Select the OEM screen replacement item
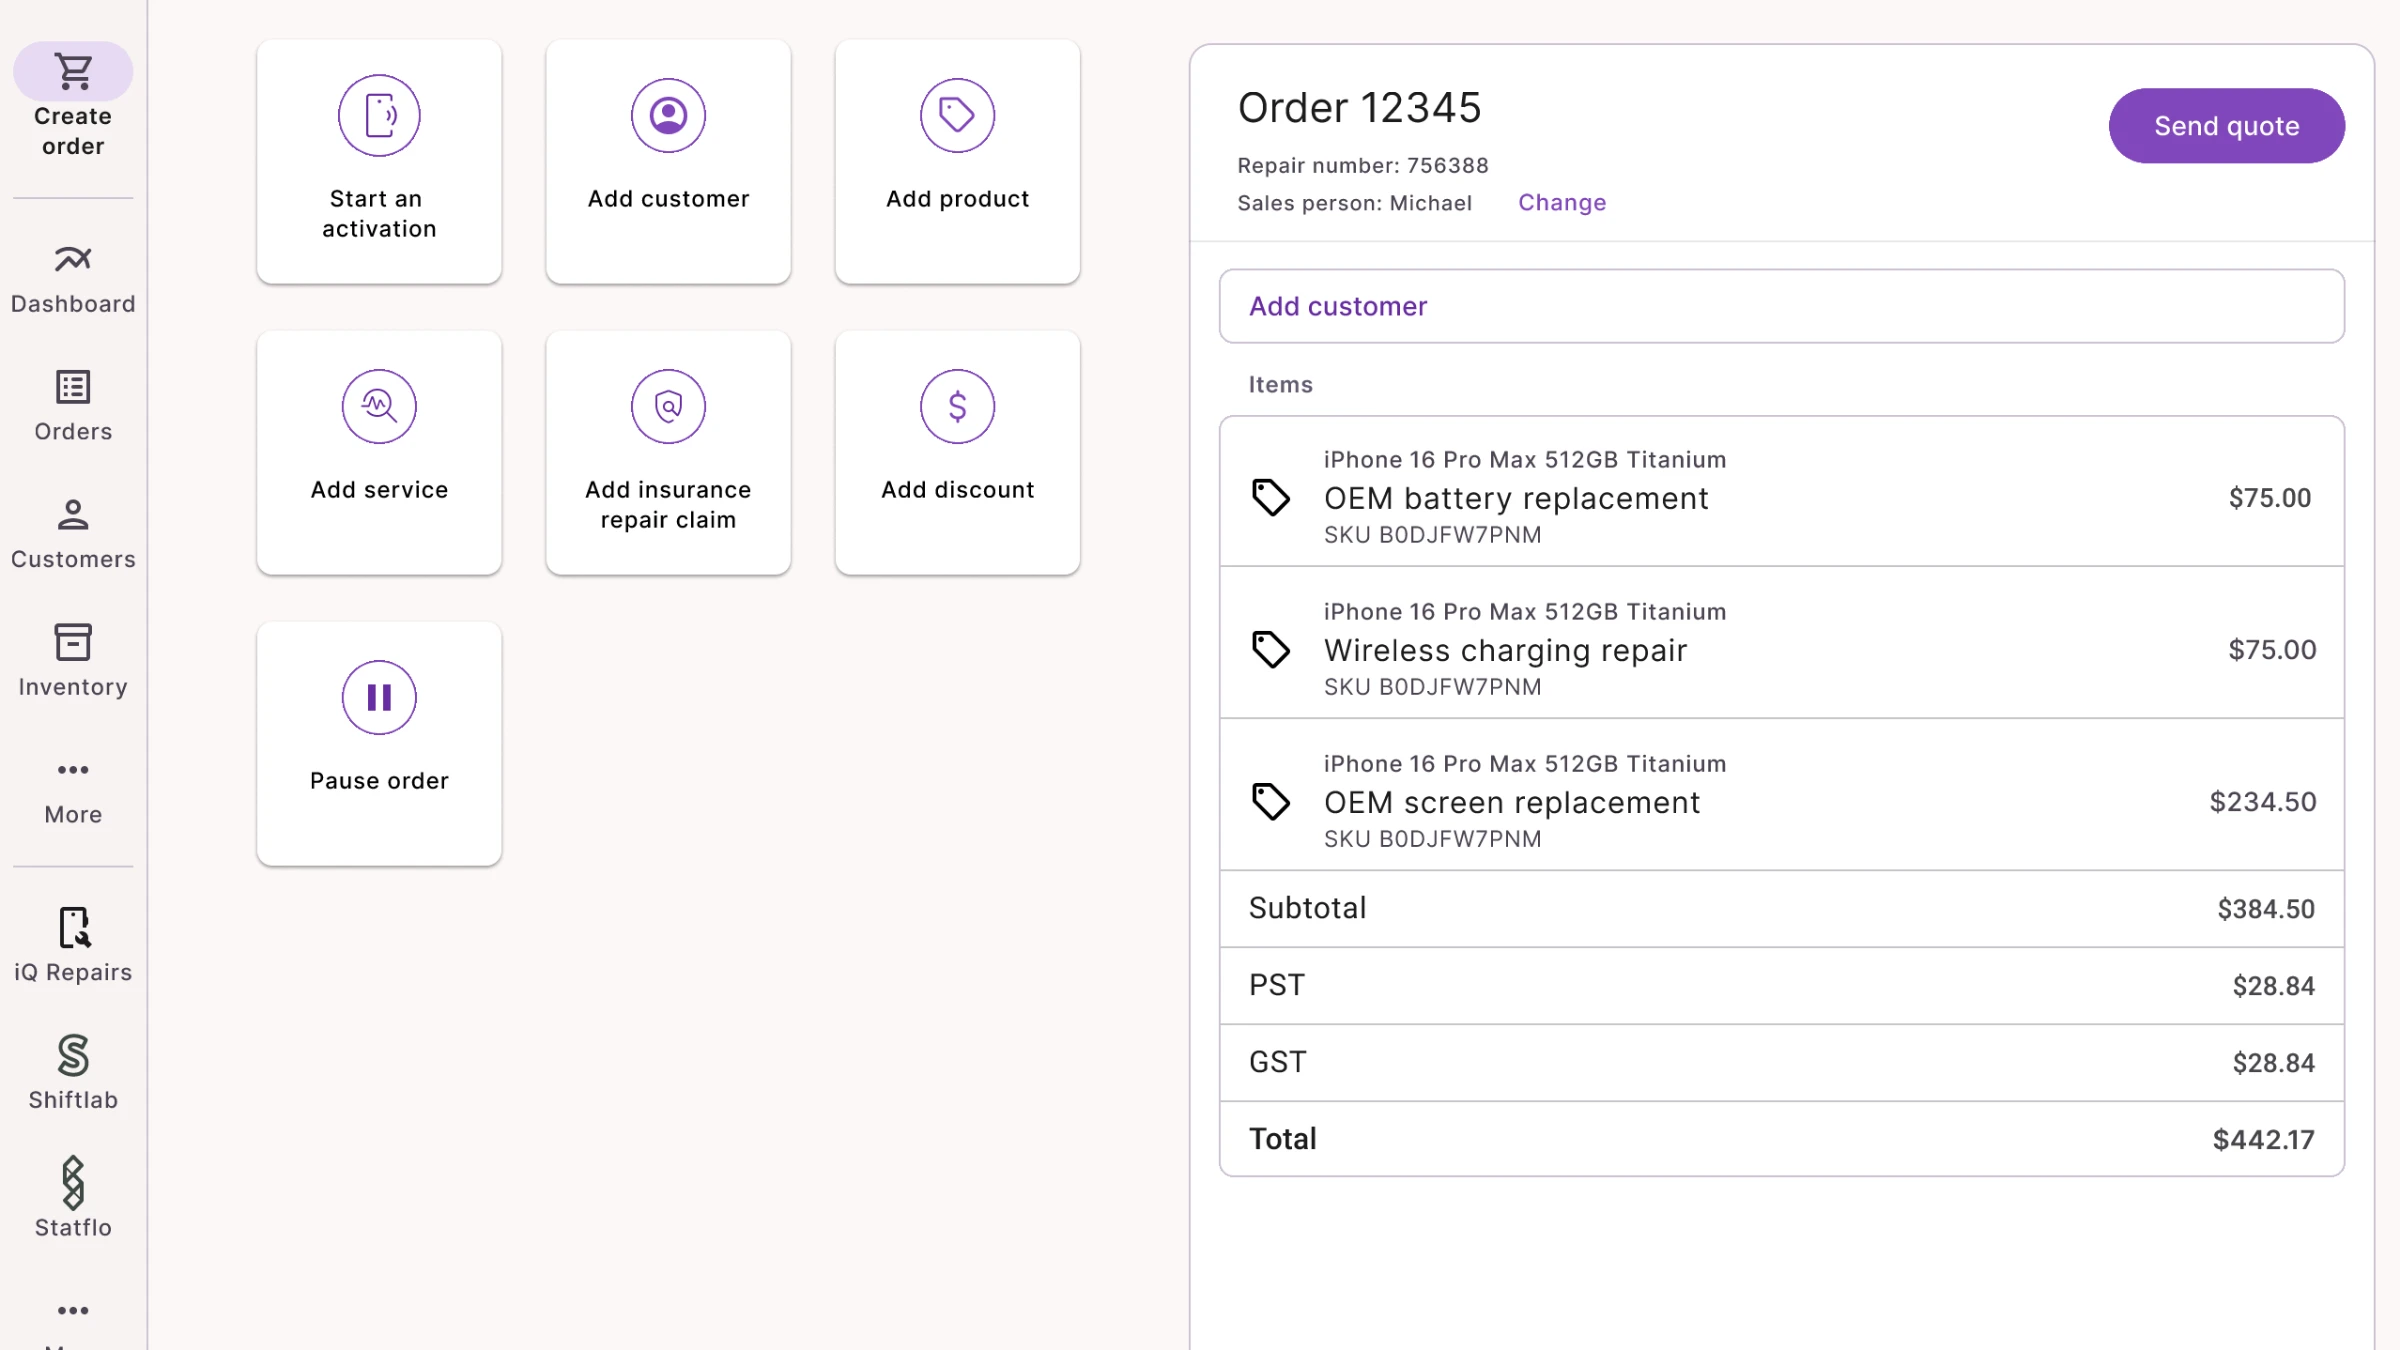The height and width of the screenshot is (1350, 2400). [1781, 795]
